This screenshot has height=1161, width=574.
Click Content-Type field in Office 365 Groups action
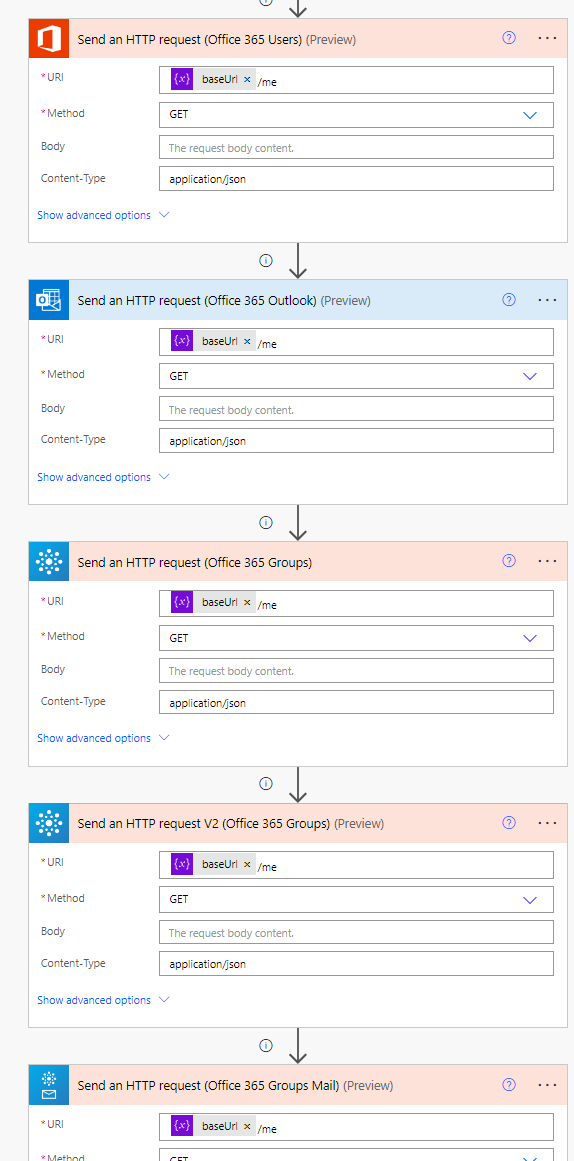pyautogui.click(x=356, y=702)
